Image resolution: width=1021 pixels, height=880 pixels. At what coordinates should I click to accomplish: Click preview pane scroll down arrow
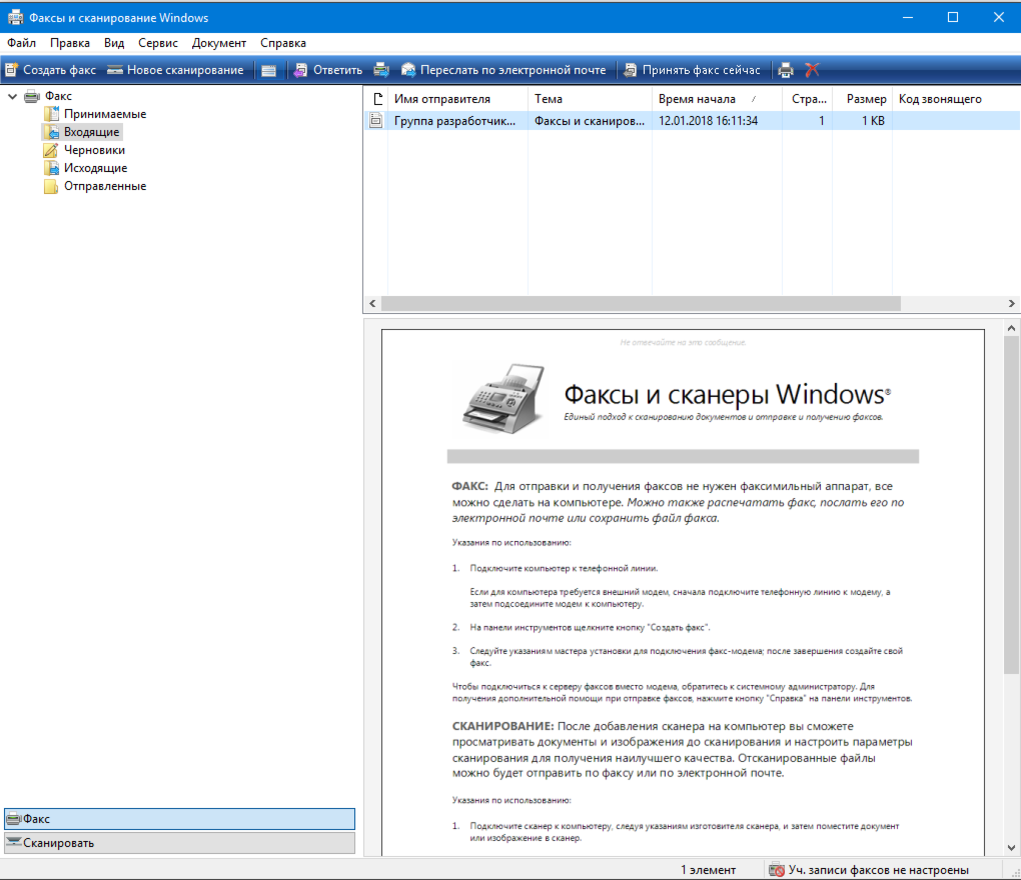click(x=1011, y=847)
